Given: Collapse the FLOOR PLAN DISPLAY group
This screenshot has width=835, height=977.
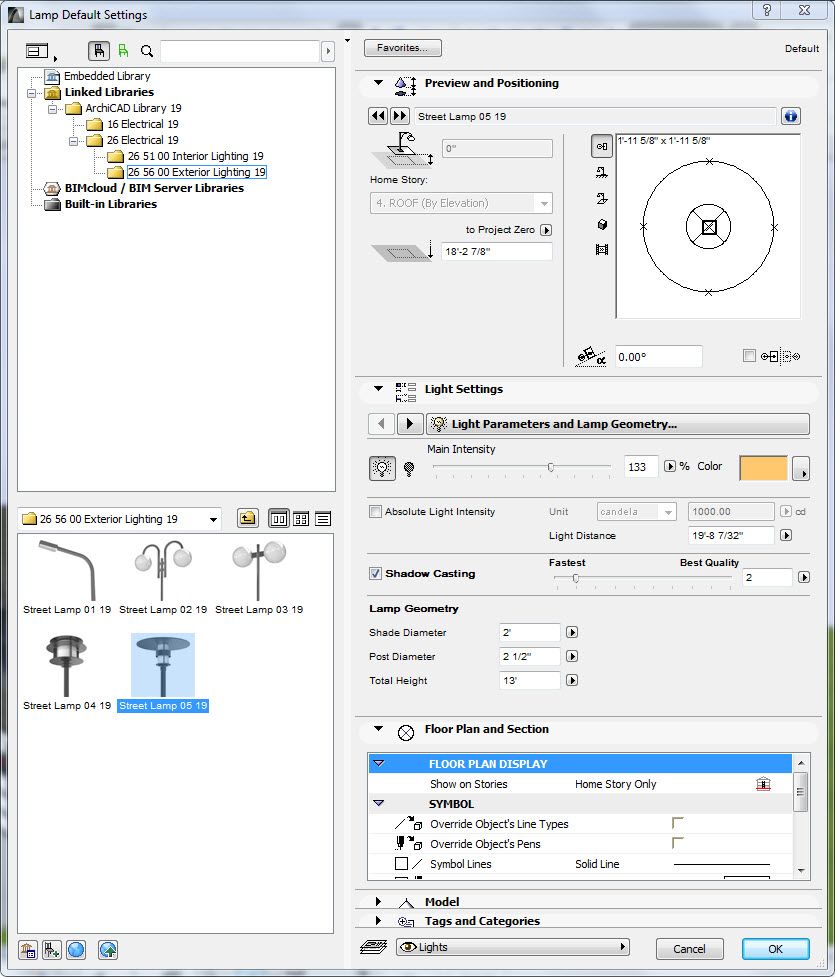Looking at the screenshot, I should click(x=378, y=763).
